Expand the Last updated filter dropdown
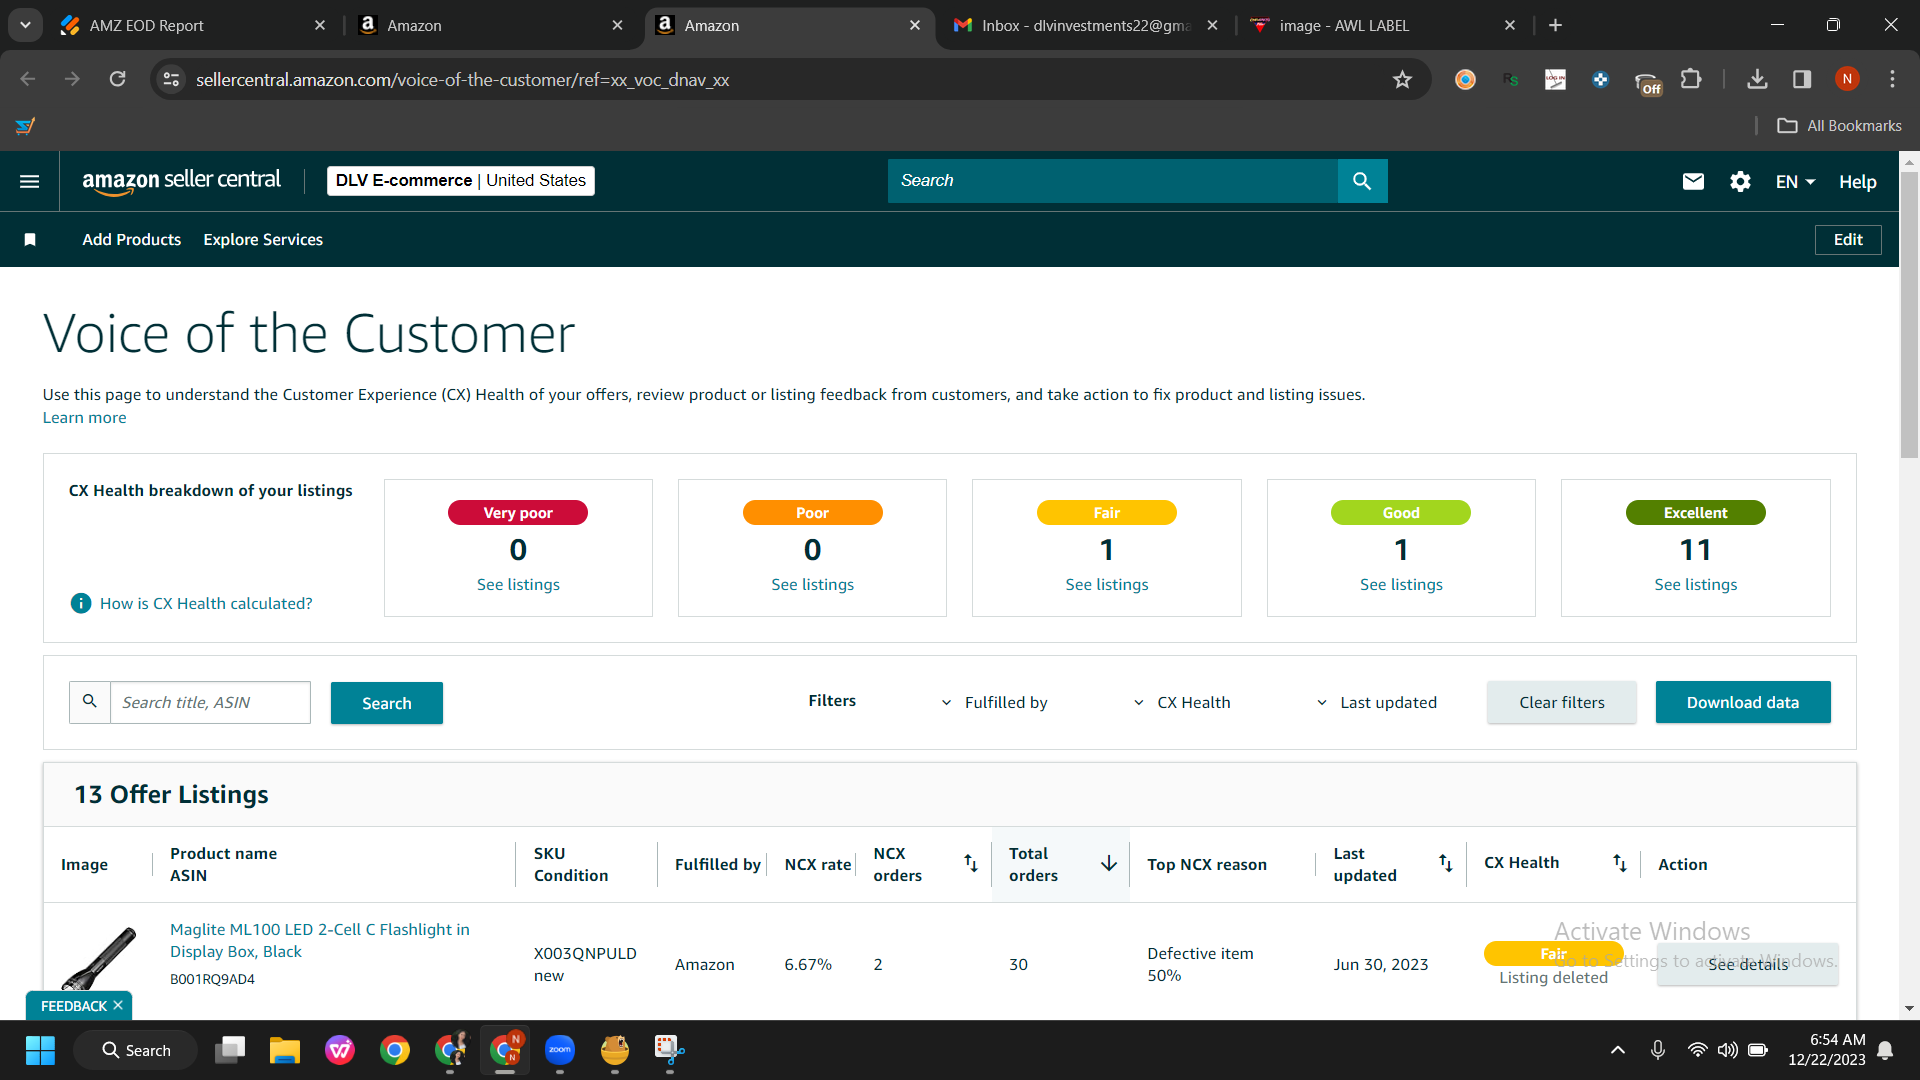1920x1080 pixels. pyautogui.click(x=1376, y=703)
